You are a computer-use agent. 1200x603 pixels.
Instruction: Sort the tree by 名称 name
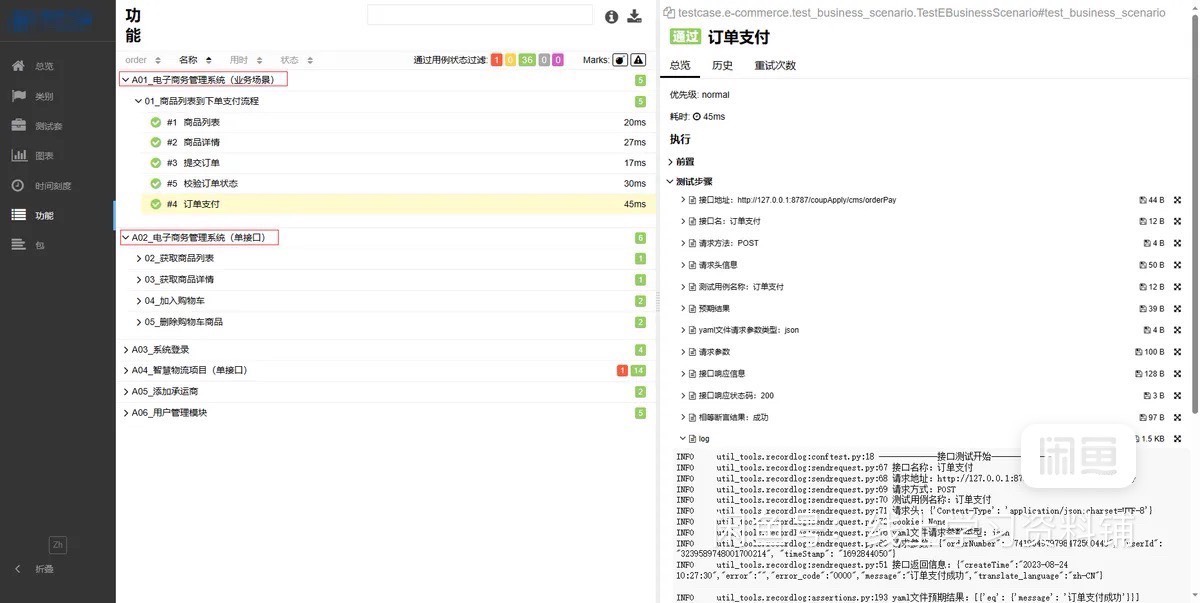click(x=194, y=60)
